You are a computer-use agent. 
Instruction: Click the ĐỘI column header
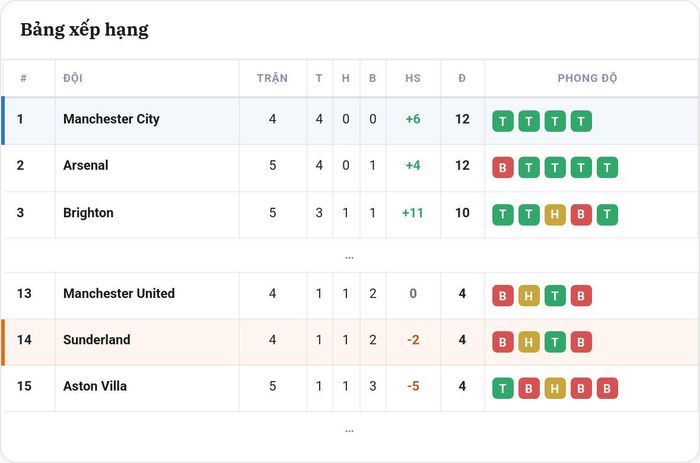click(73, 78)
